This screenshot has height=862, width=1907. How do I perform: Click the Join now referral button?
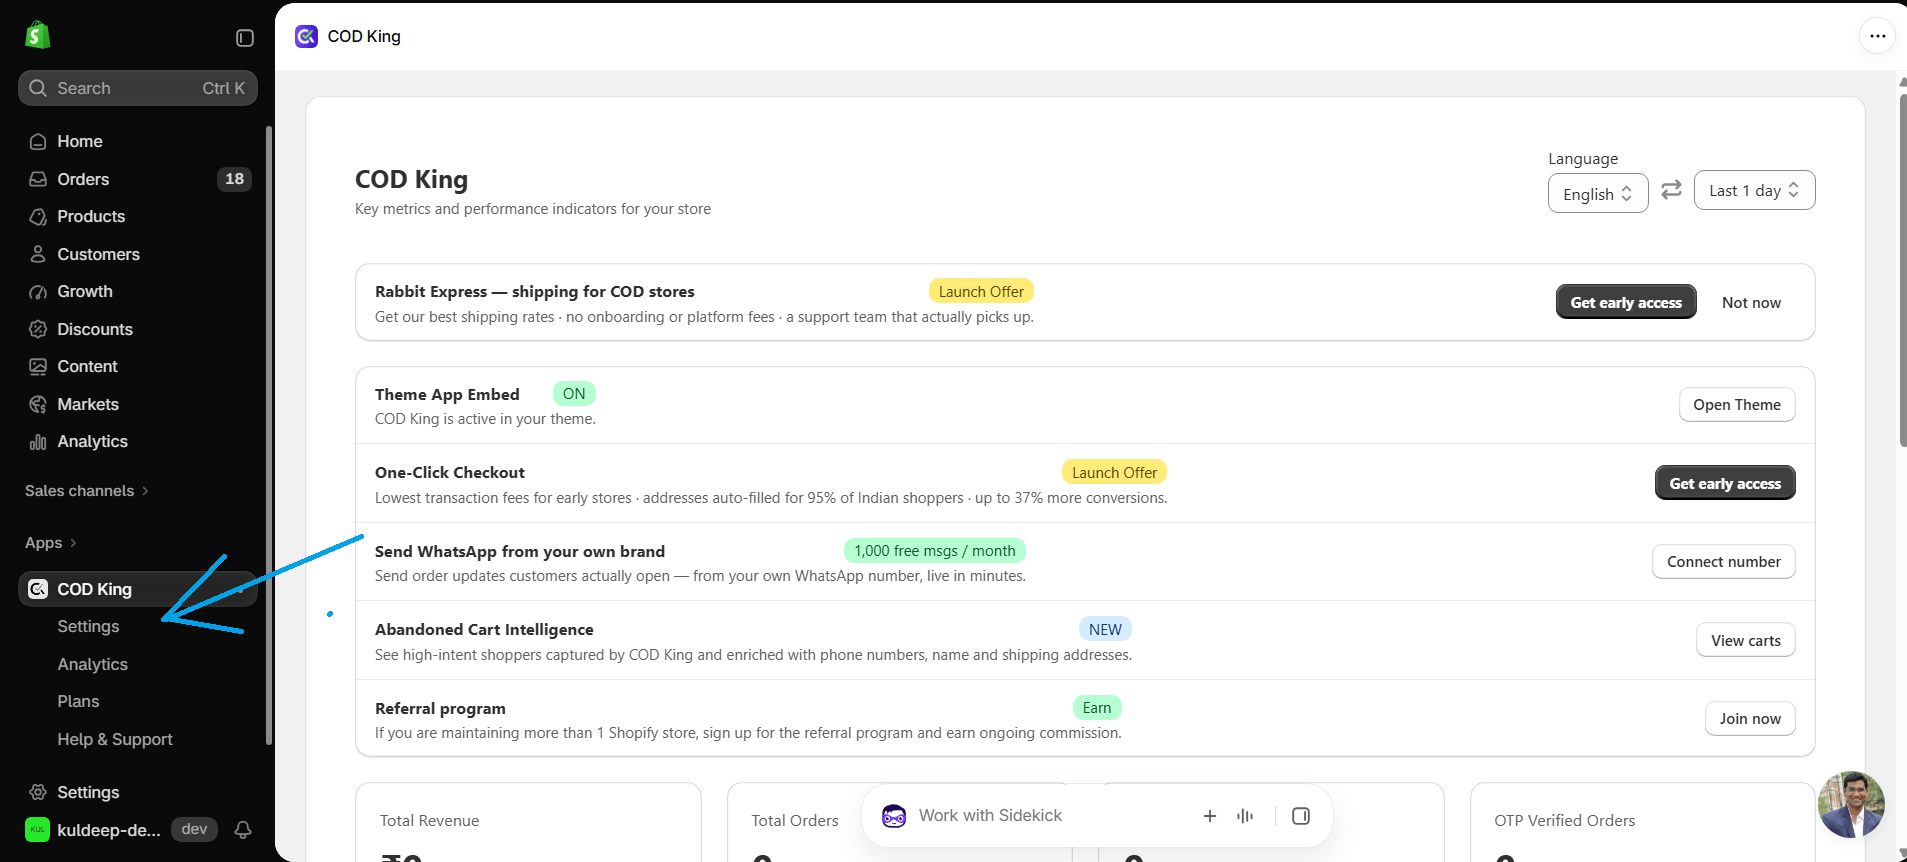pyautogui.click(x=1750, y=719)
